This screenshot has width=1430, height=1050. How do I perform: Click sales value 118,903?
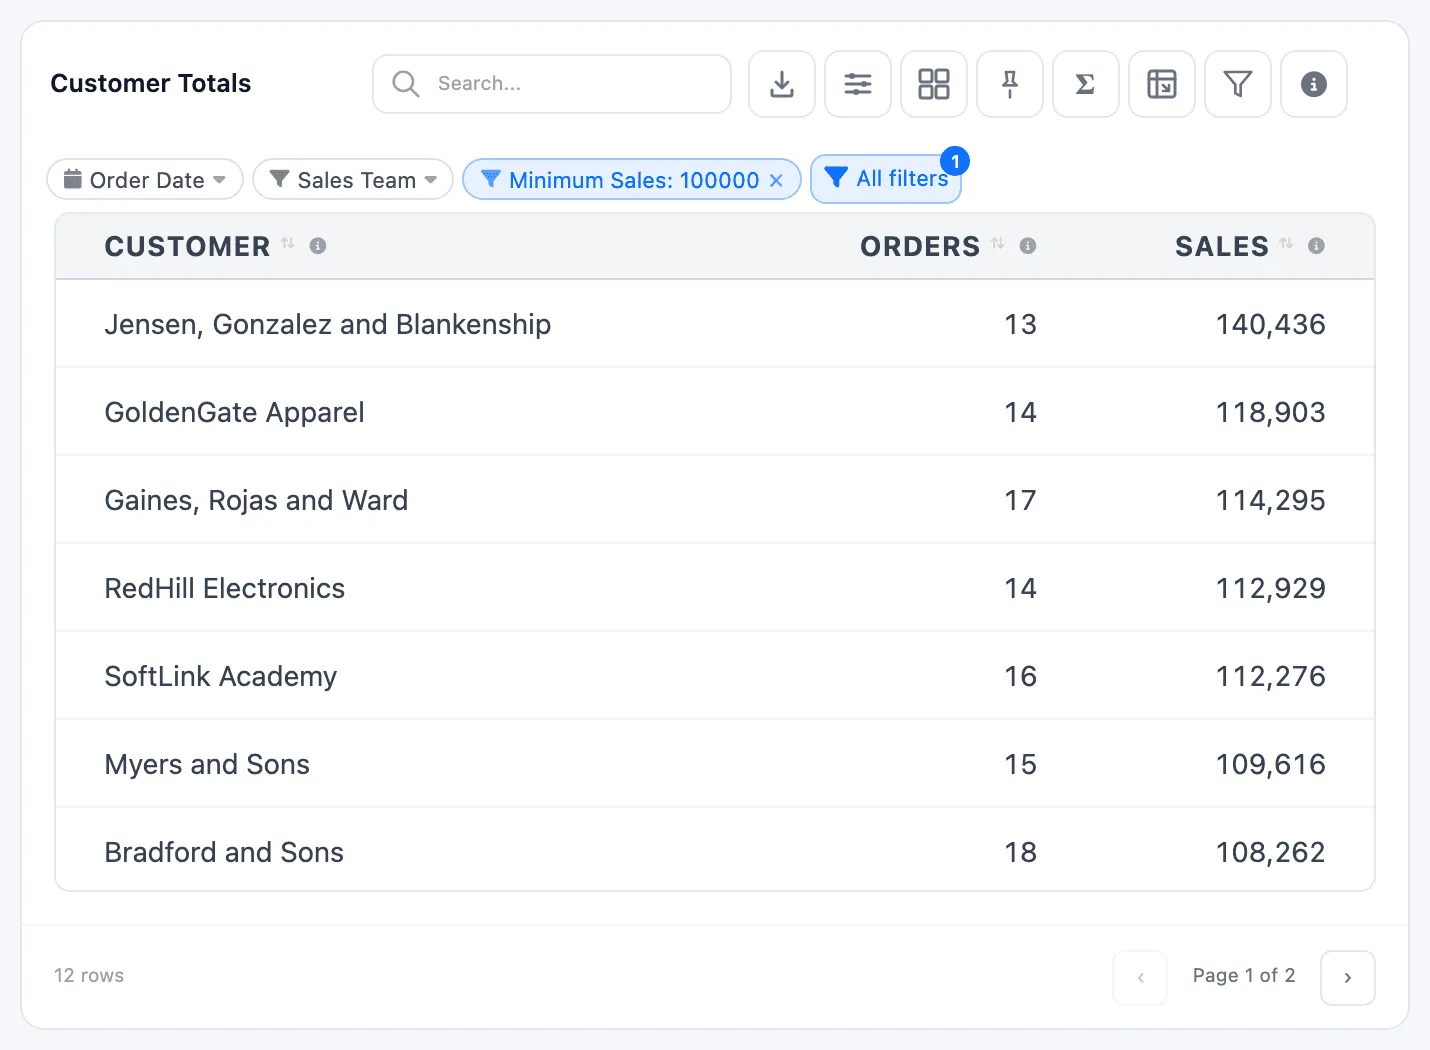pos(1270,412)
